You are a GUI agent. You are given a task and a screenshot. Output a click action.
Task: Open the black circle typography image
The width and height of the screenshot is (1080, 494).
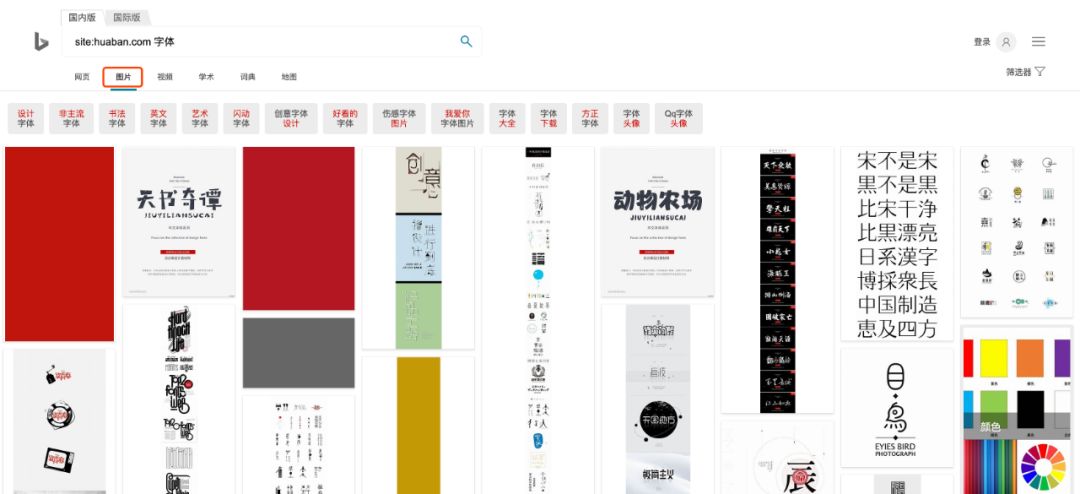[x=658, y=400]
